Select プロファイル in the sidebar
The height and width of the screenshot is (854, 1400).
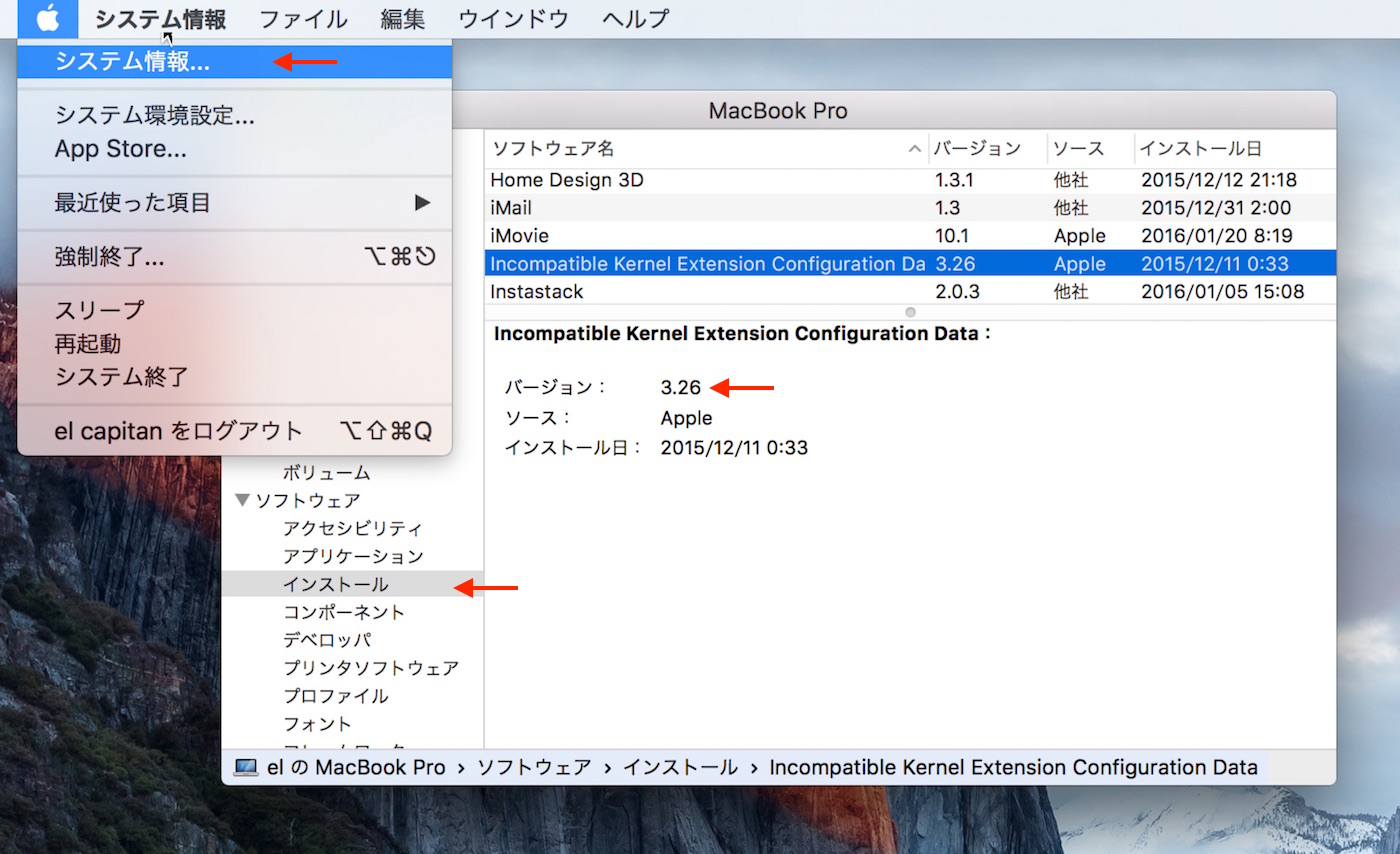coord(336,696)
